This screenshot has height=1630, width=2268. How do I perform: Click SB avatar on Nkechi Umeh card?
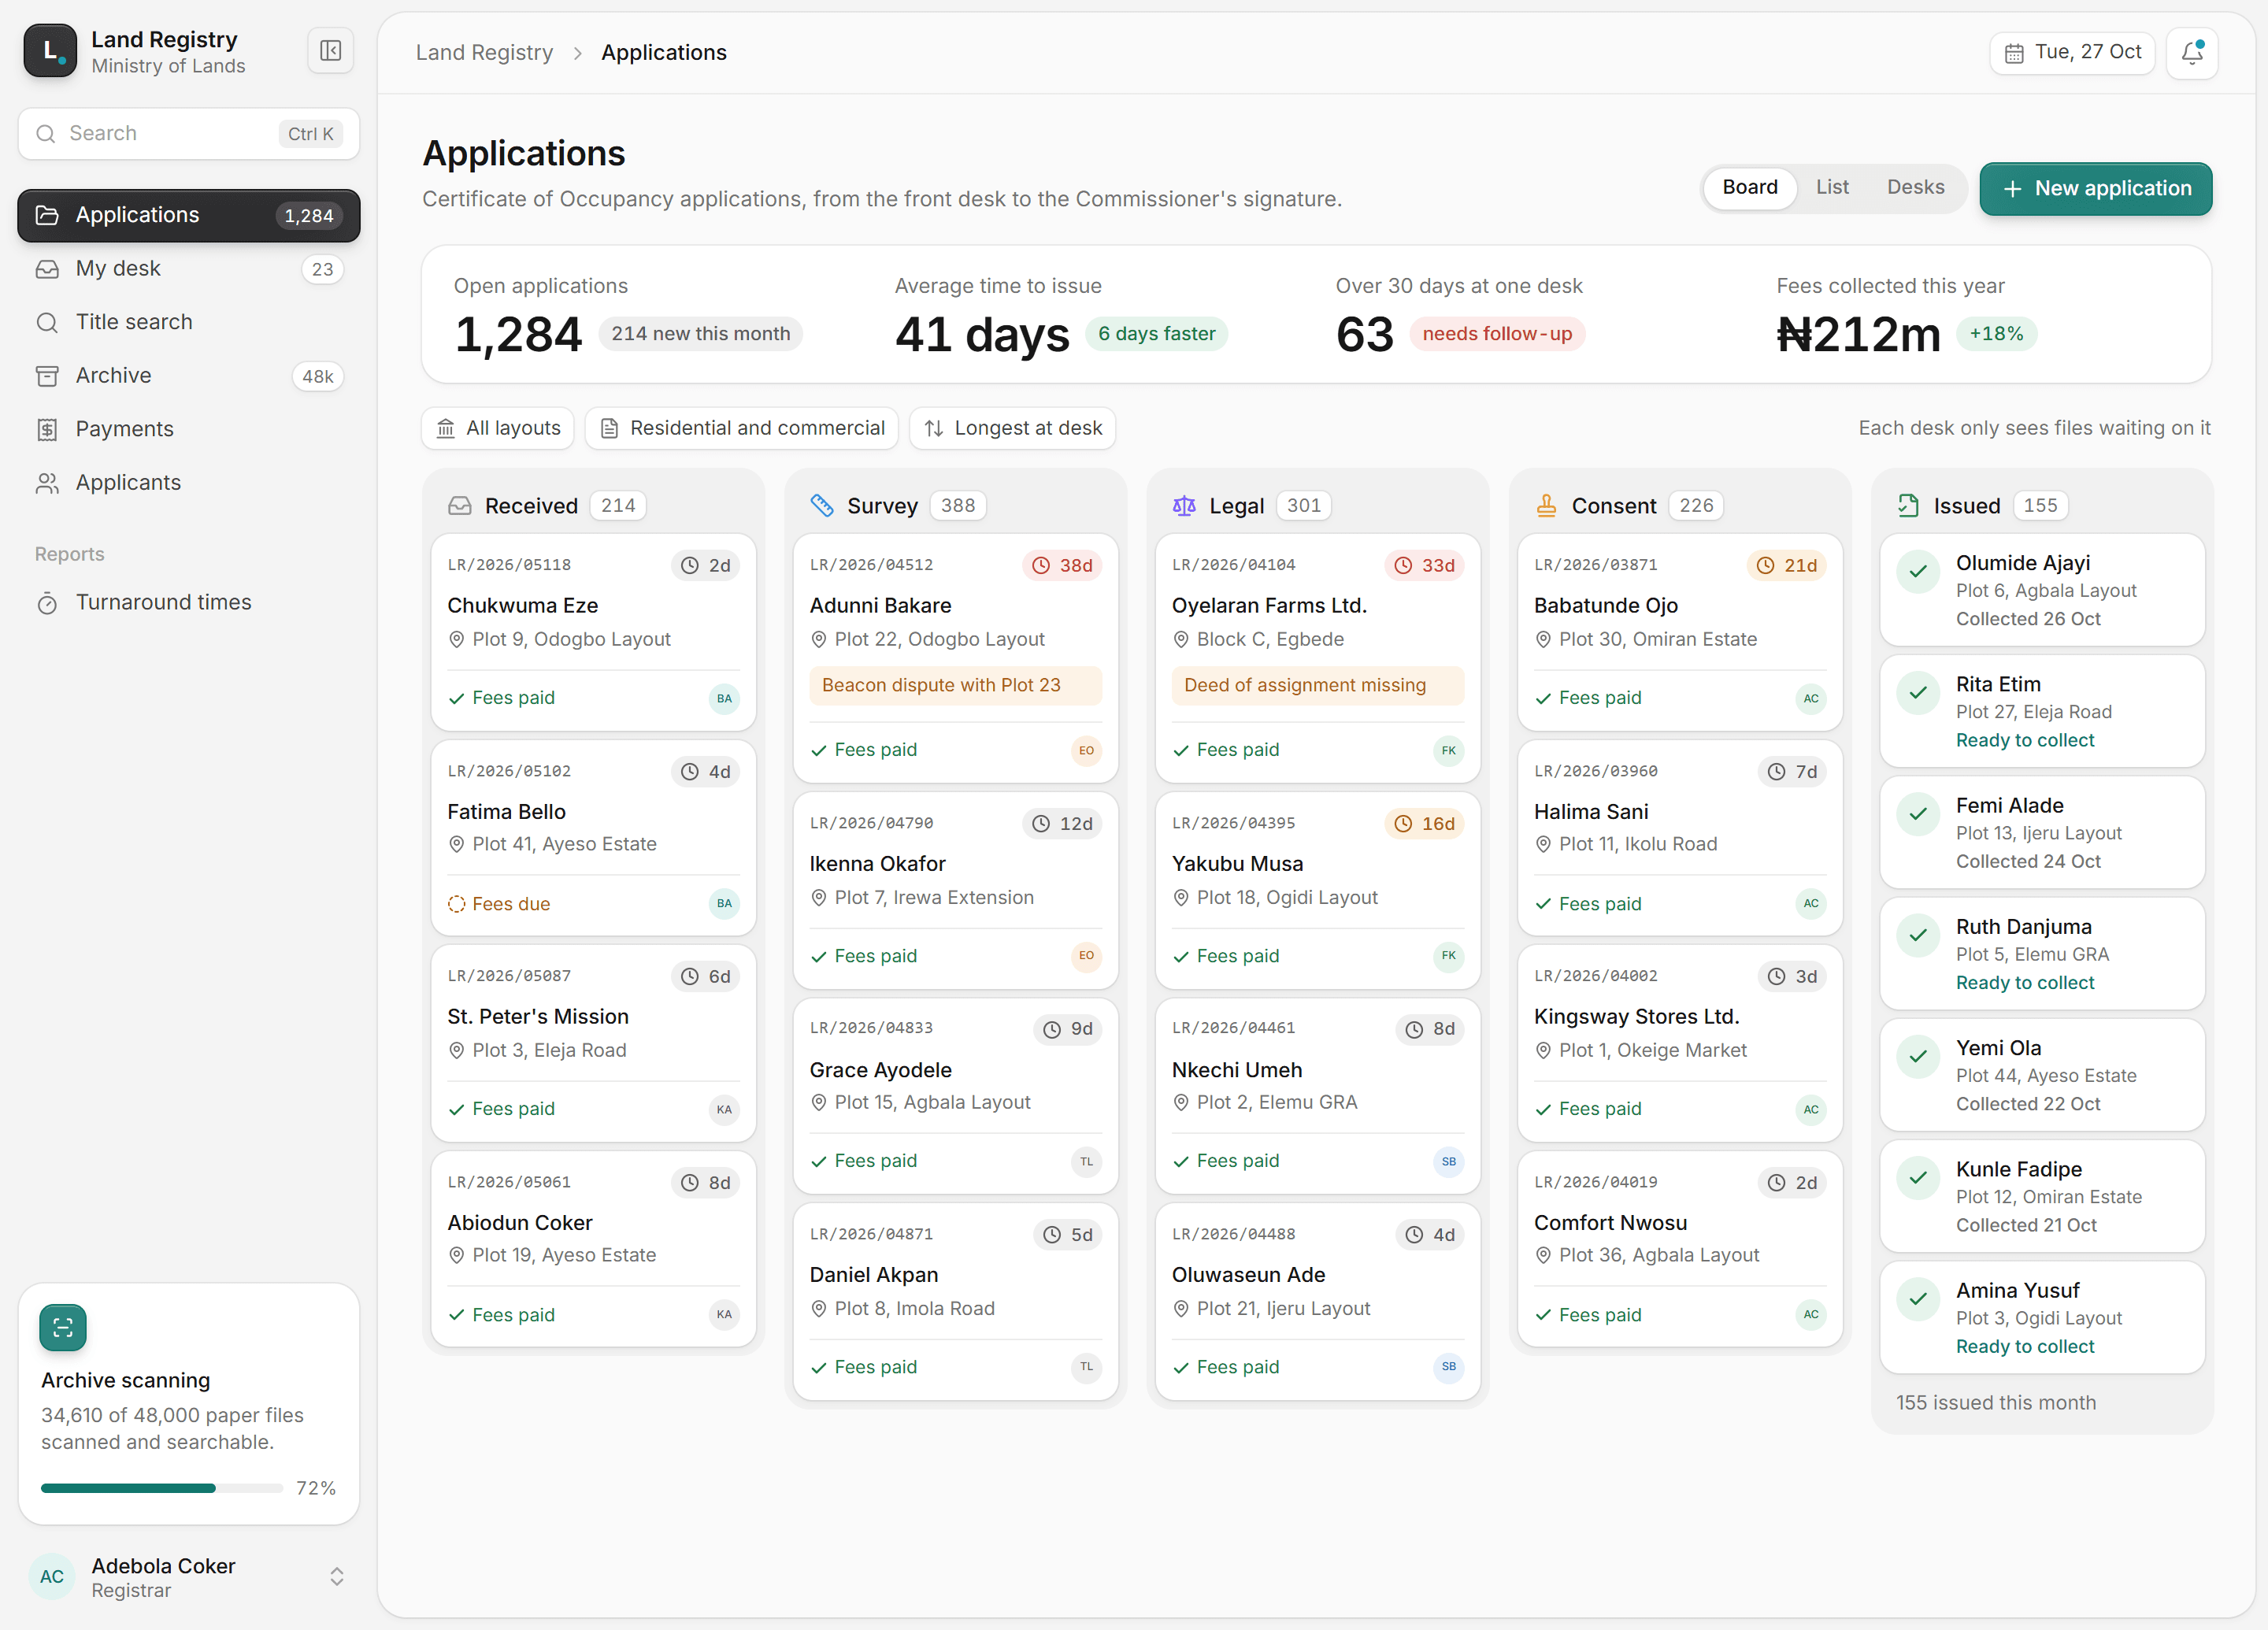pos(1448,1161)
